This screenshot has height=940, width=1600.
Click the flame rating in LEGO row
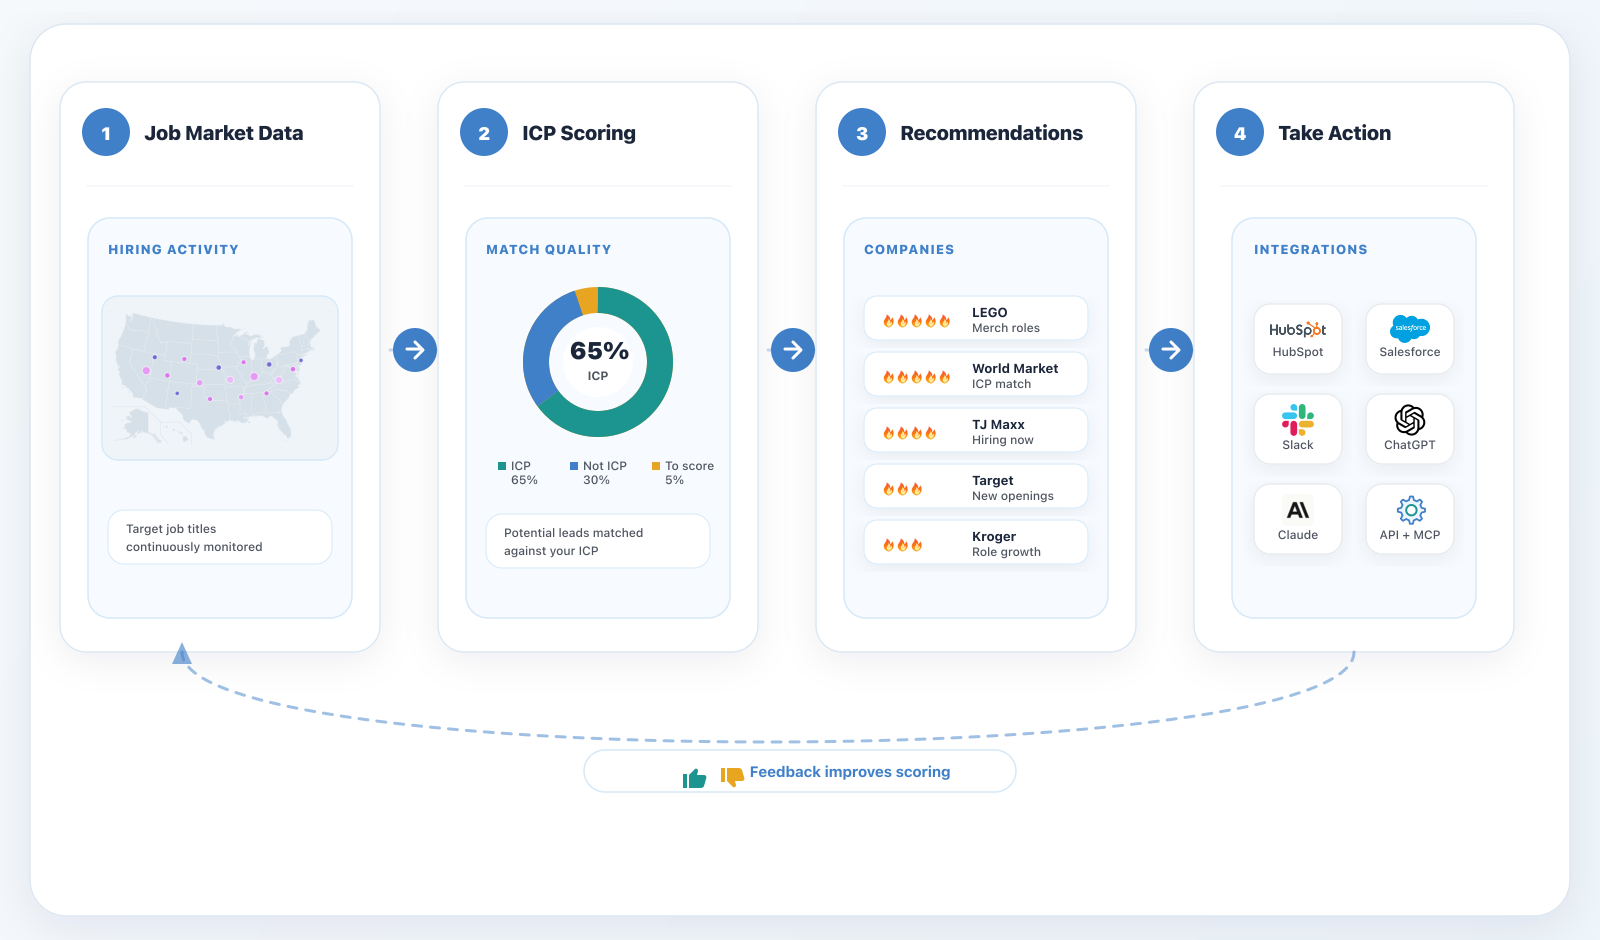point(916,321)
